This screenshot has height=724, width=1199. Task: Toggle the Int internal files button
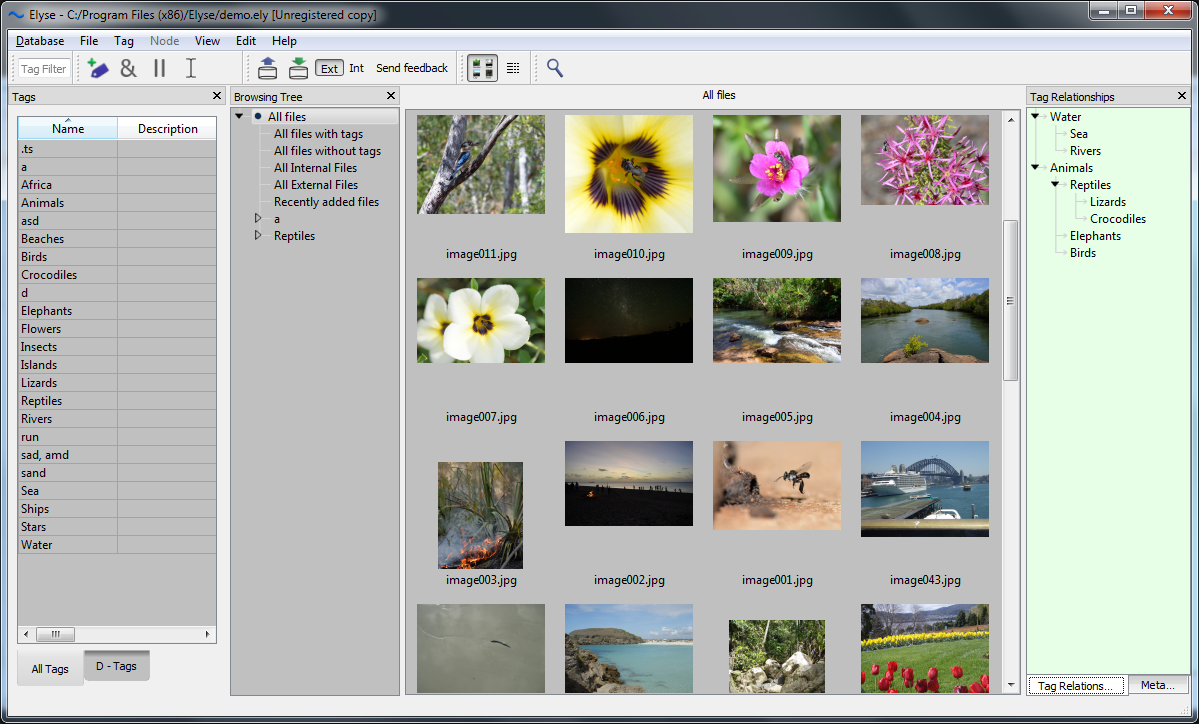pos(357,68)
